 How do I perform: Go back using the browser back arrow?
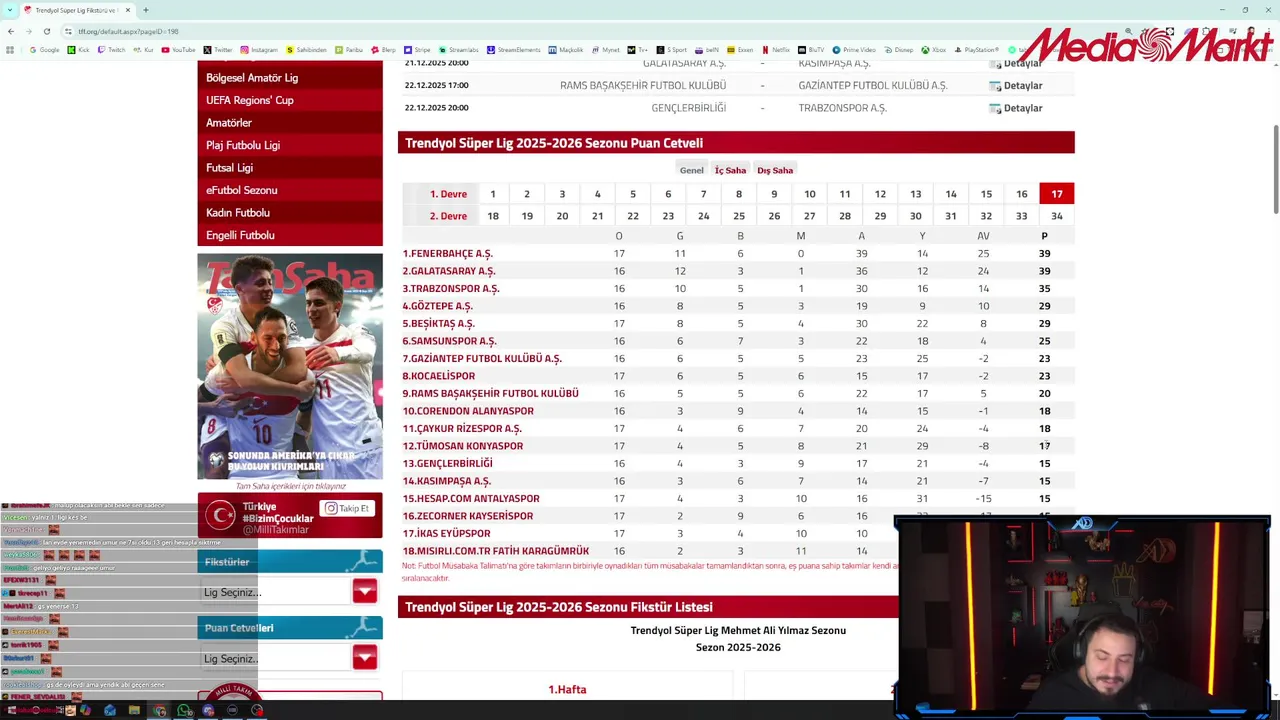click(x=12, y=31)
